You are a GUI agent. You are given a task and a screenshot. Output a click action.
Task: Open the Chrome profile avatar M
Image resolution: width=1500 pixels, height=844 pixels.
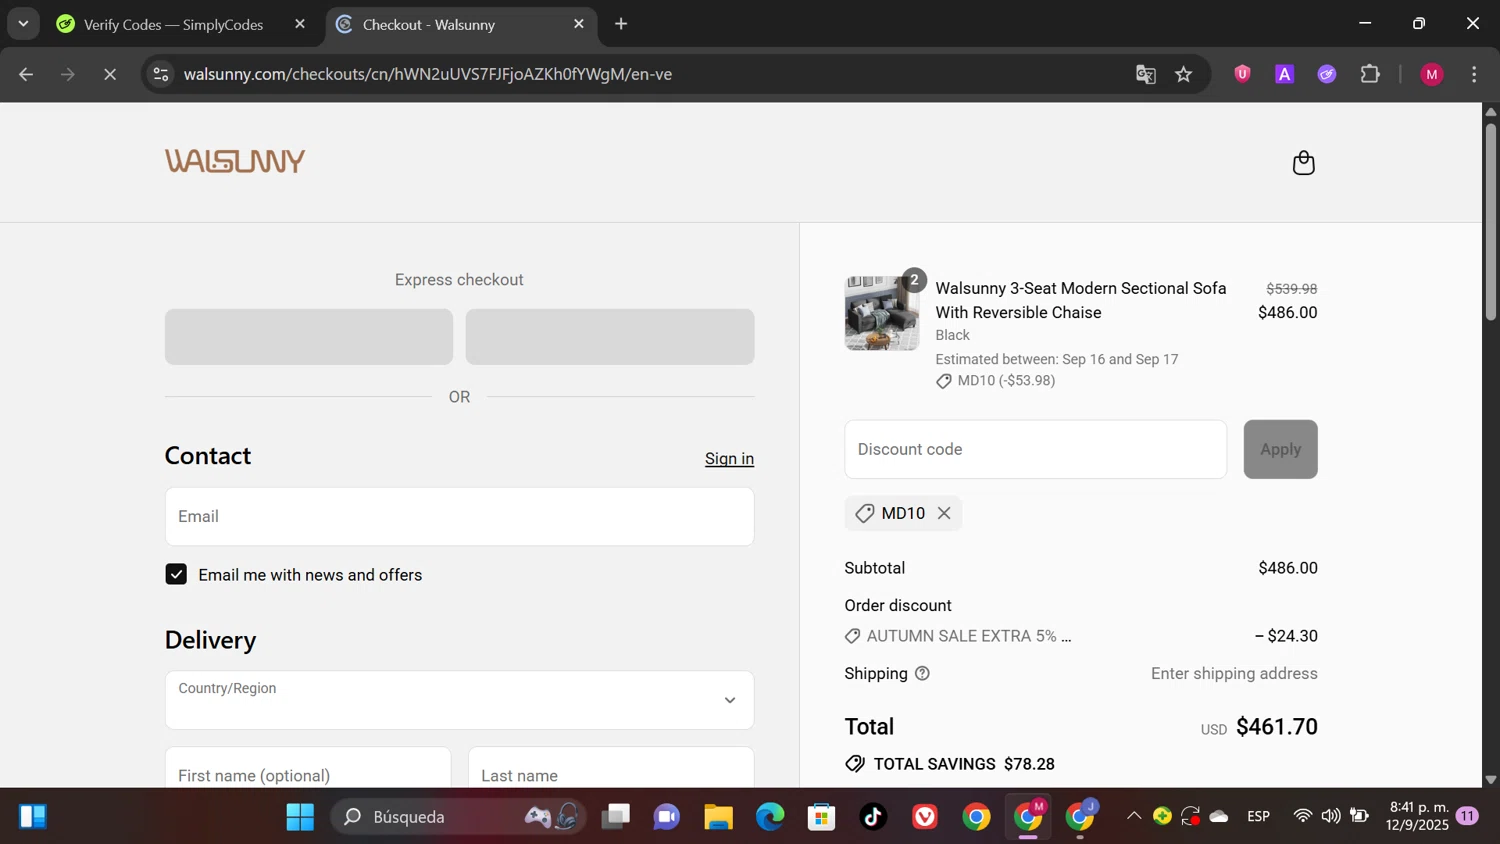tap(1432, 74)
